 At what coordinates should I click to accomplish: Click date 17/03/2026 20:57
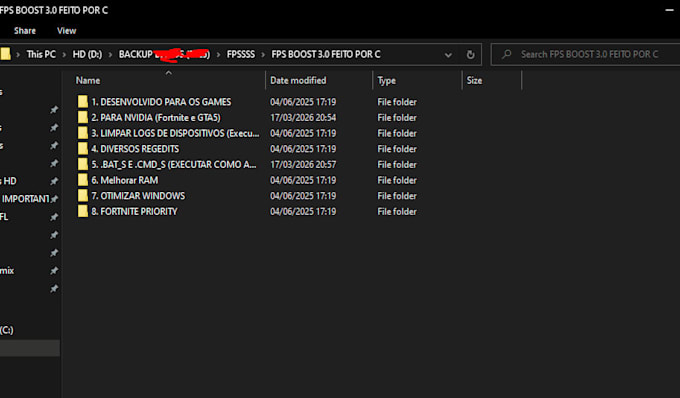click(303, 164)
